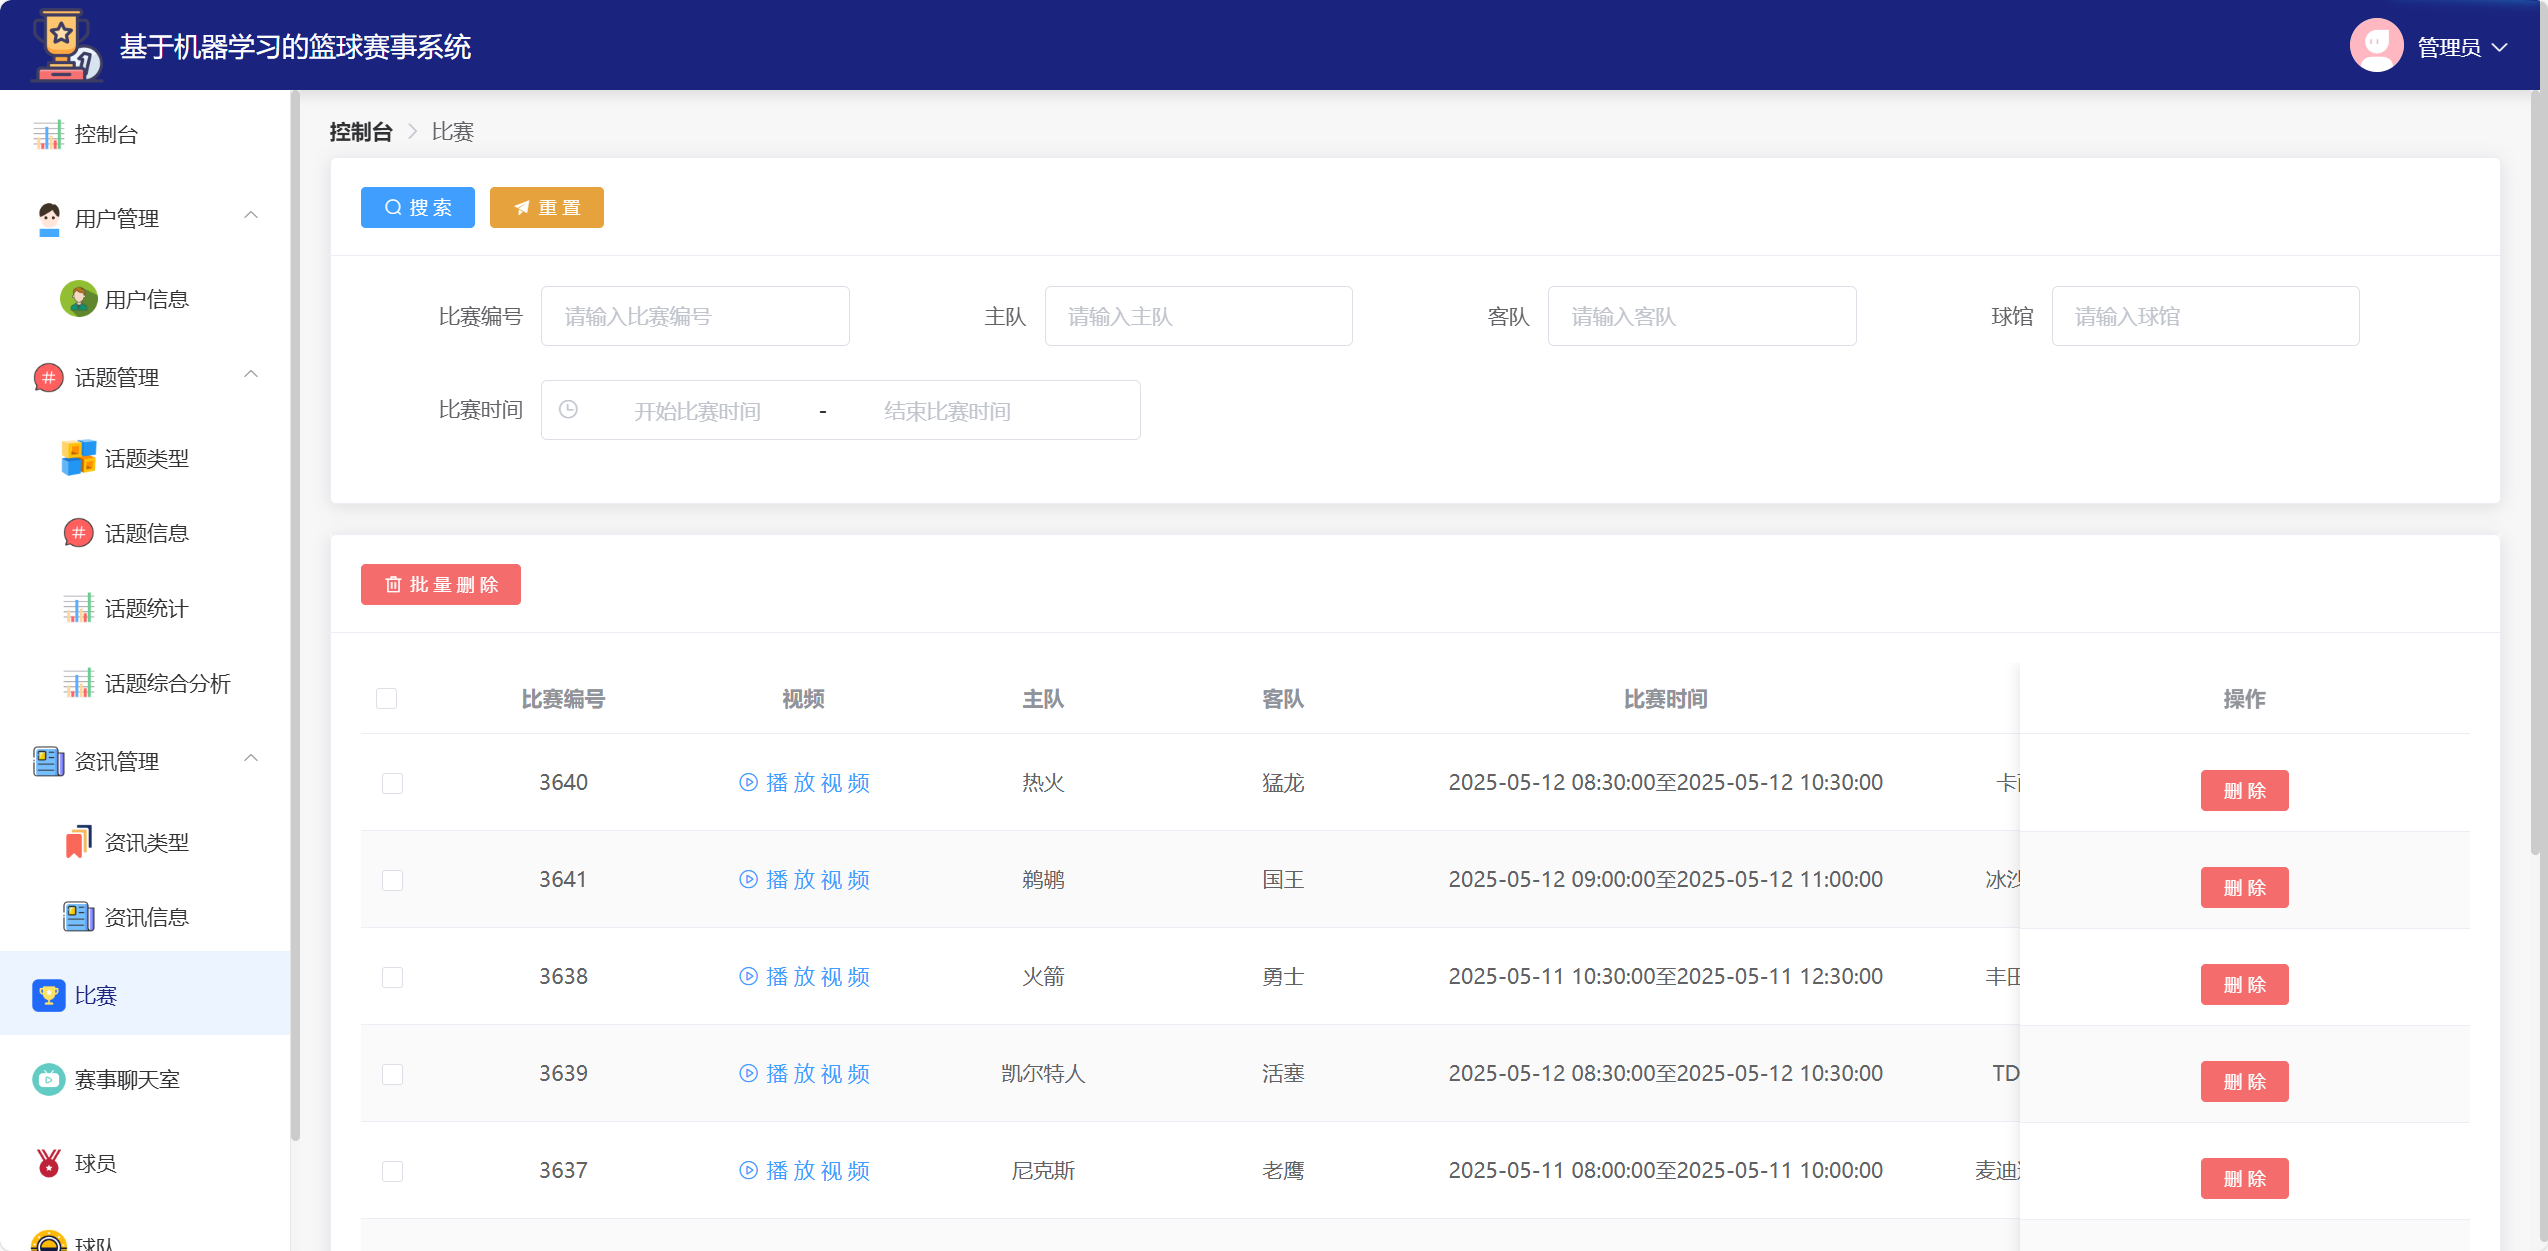Check the row checkbox for match 3638

[x=392, y=977]
